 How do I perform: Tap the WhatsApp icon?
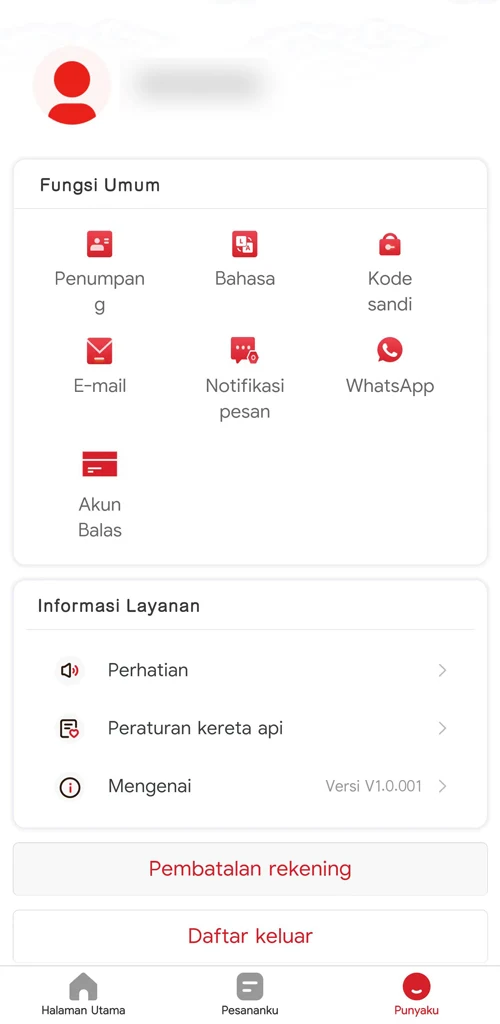[x=390, y=350]
